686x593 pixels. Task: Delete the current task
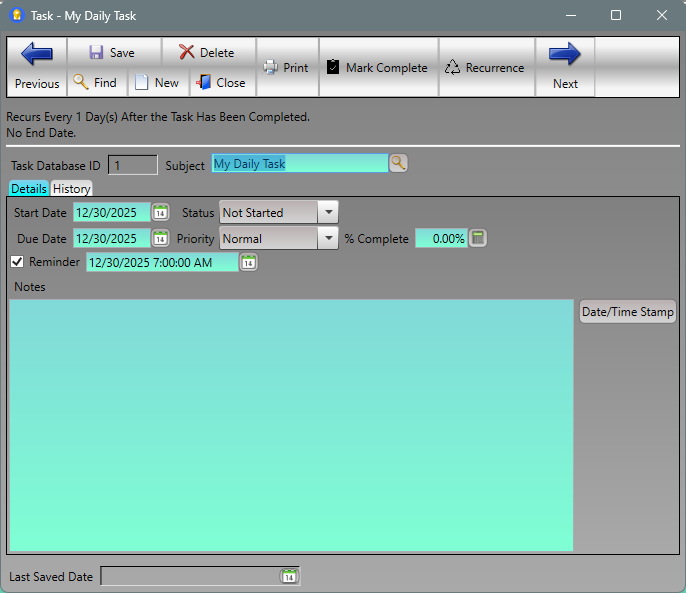[x=206, y=53]
